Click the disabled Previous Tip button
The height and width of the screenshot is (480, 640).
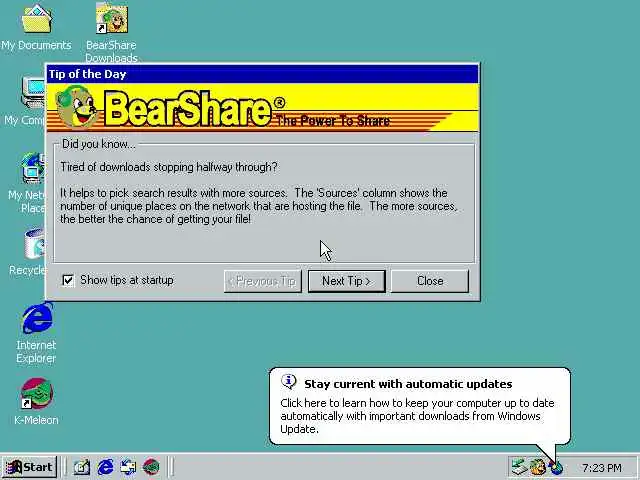pyautogui.click(x=262, y=281)
